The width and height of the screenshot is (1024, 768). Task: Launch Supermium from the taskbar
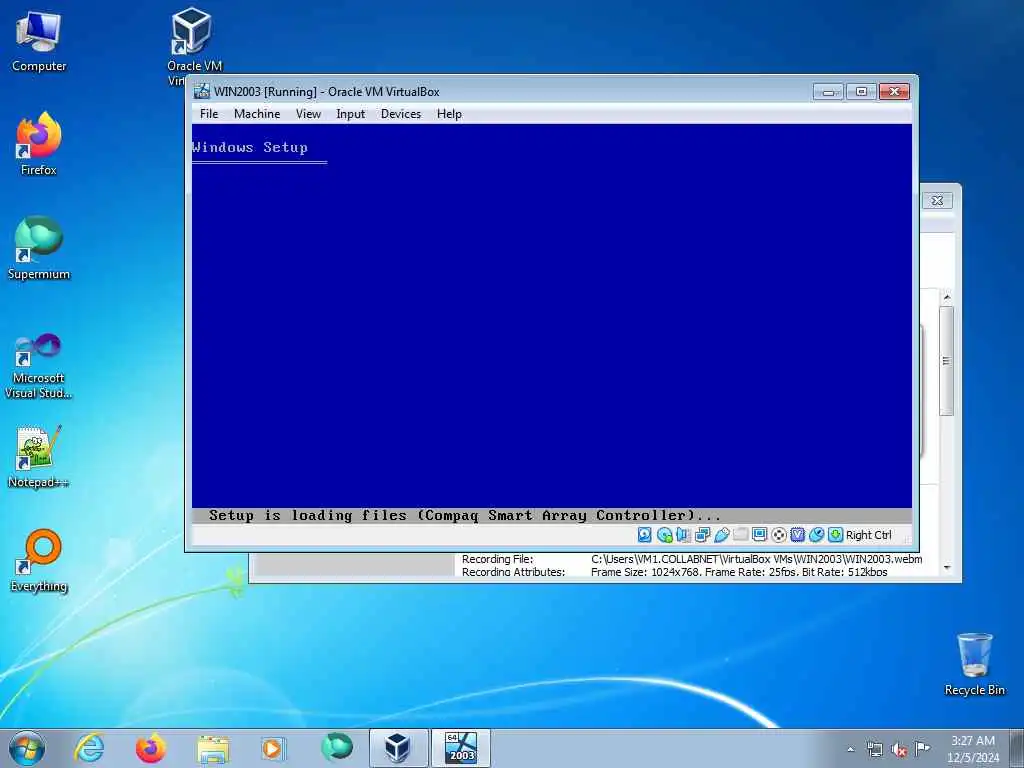click(336, 748)
